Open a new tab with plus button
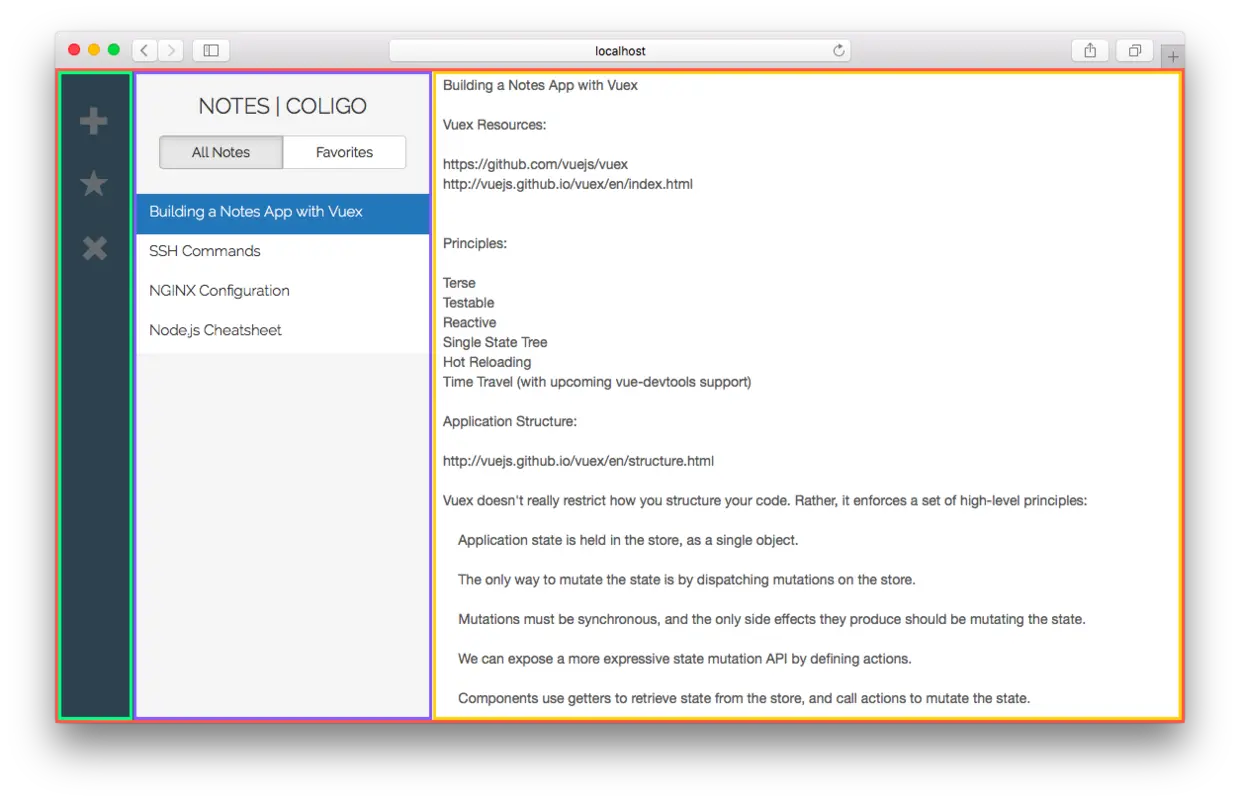1240x802 pixels. [x=1173, y=57]
